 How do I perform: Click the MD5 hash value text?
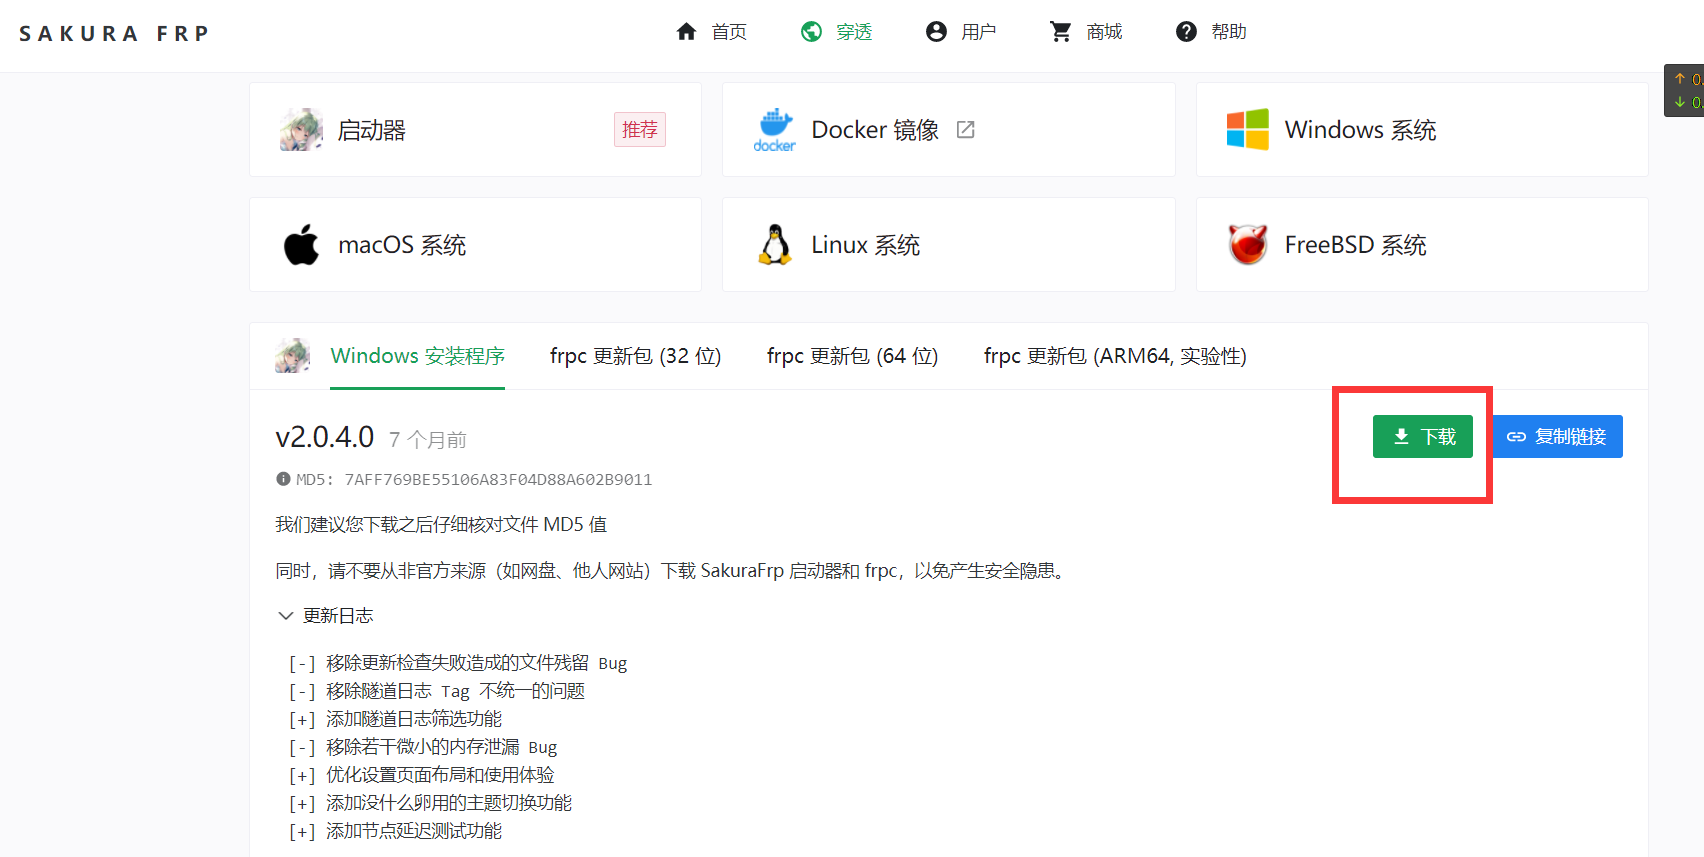pos(498,479)
